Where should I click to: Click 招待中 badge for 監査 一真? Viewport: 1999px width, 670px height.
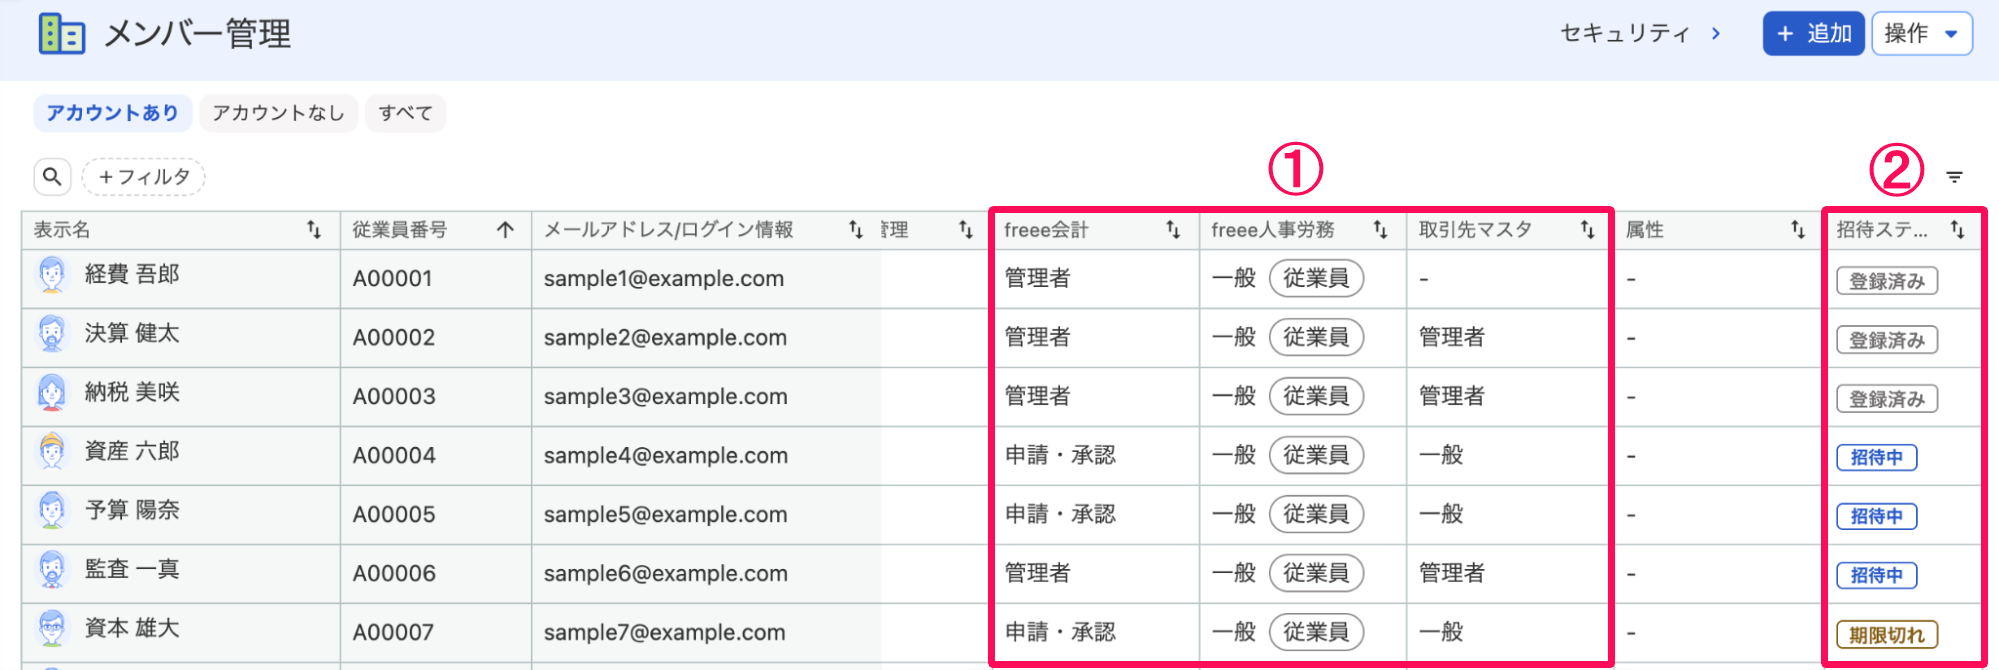coord(1877,576)
